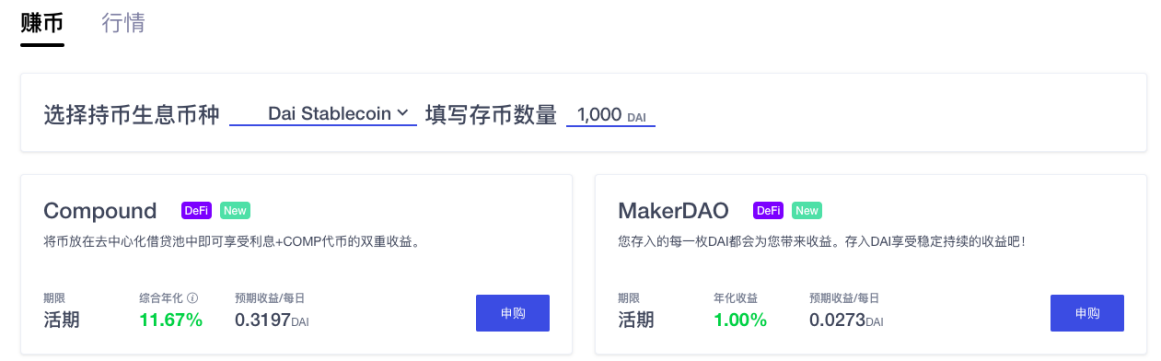The height and width of the screenshot is (361, 1161).
Task: Open the Dai Stablecoin currency dropdown
Action: point(323,114)
